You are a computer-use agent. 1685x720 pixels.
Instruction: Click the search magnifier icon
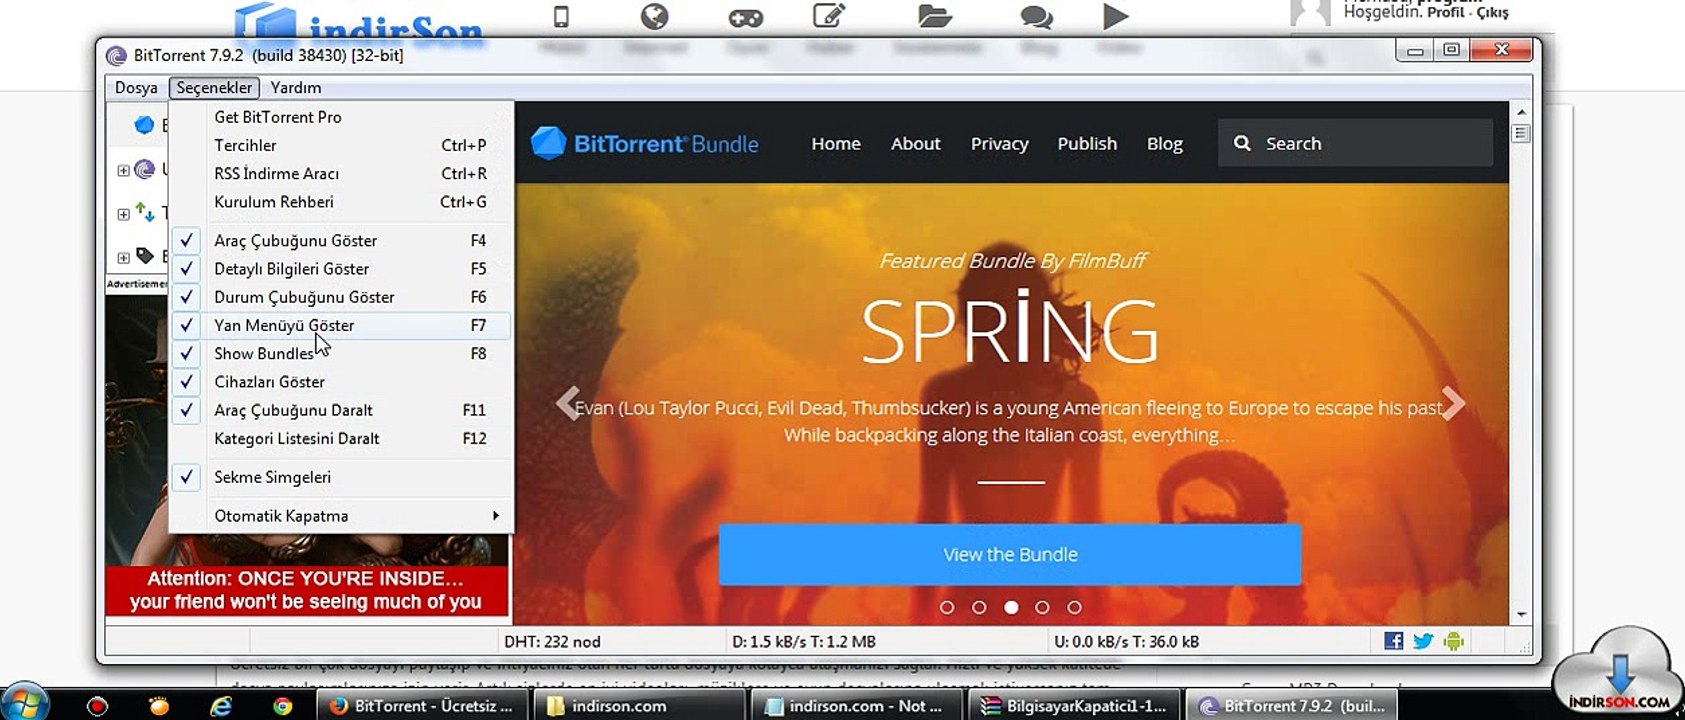[x=1242, y=143]
